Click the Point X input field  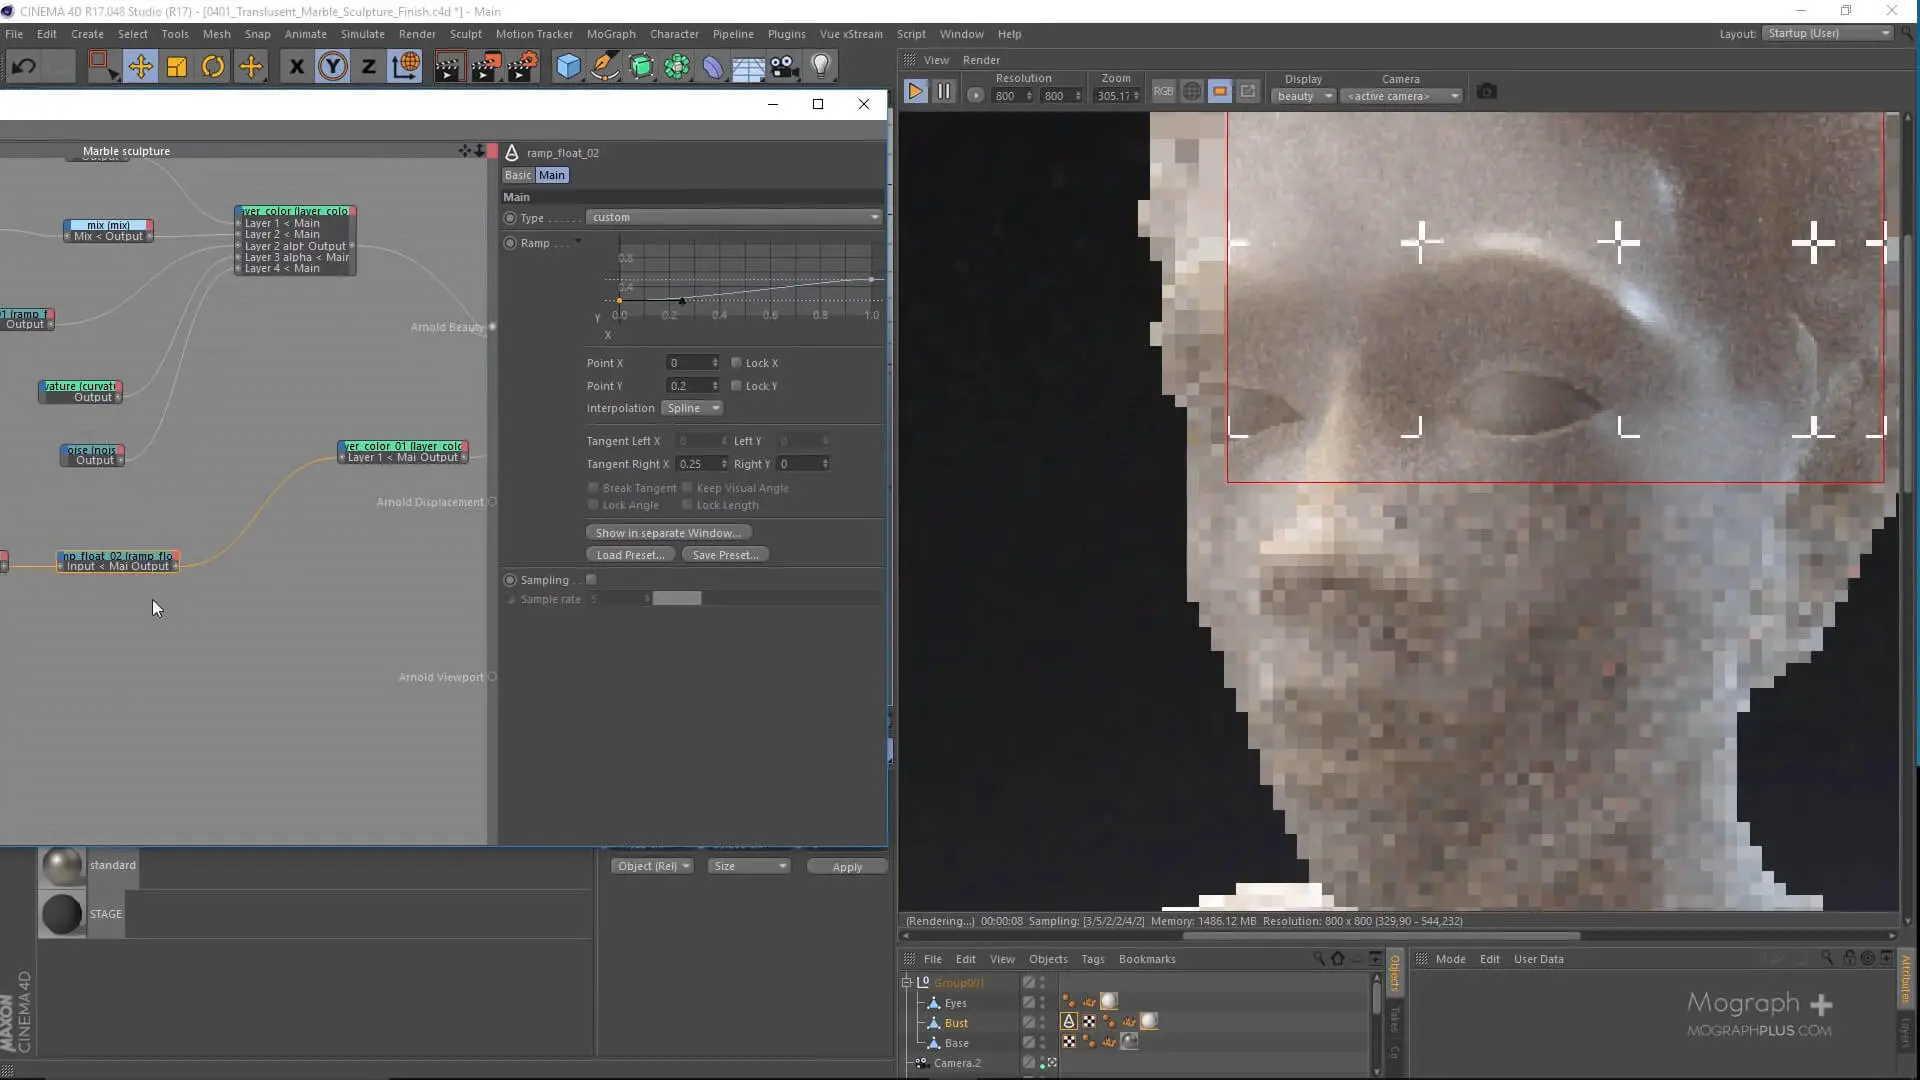click(692, 363)
